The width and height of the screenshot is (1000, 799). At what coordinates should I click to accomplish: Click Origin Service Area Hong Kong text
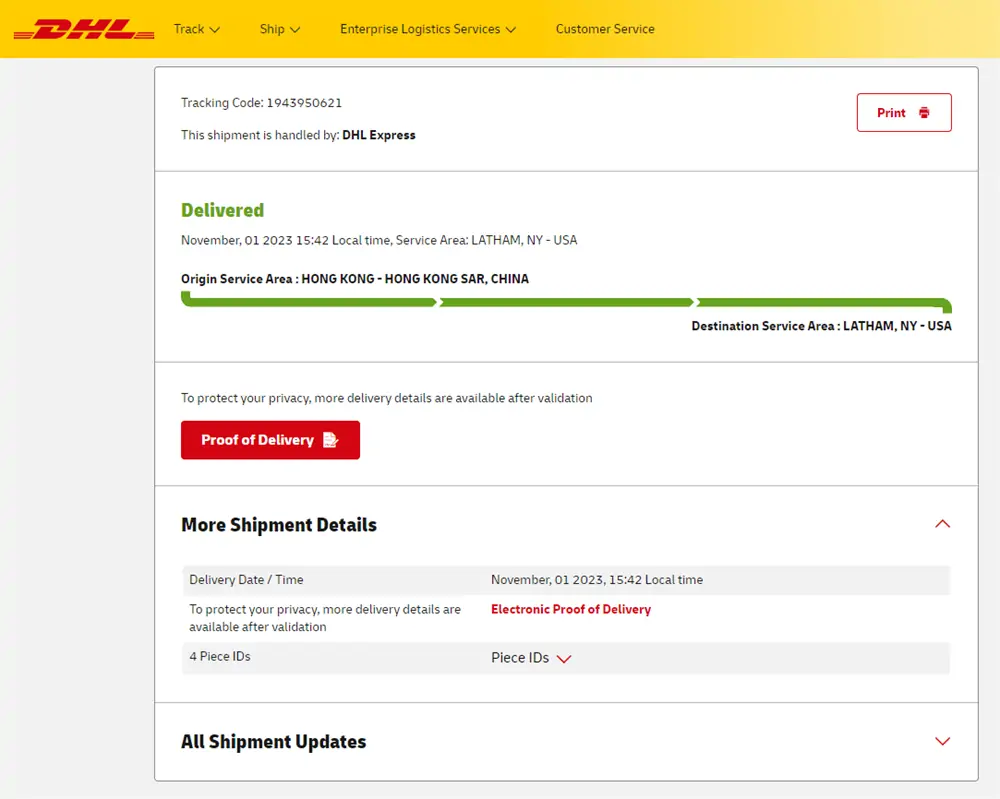(355, 279)
